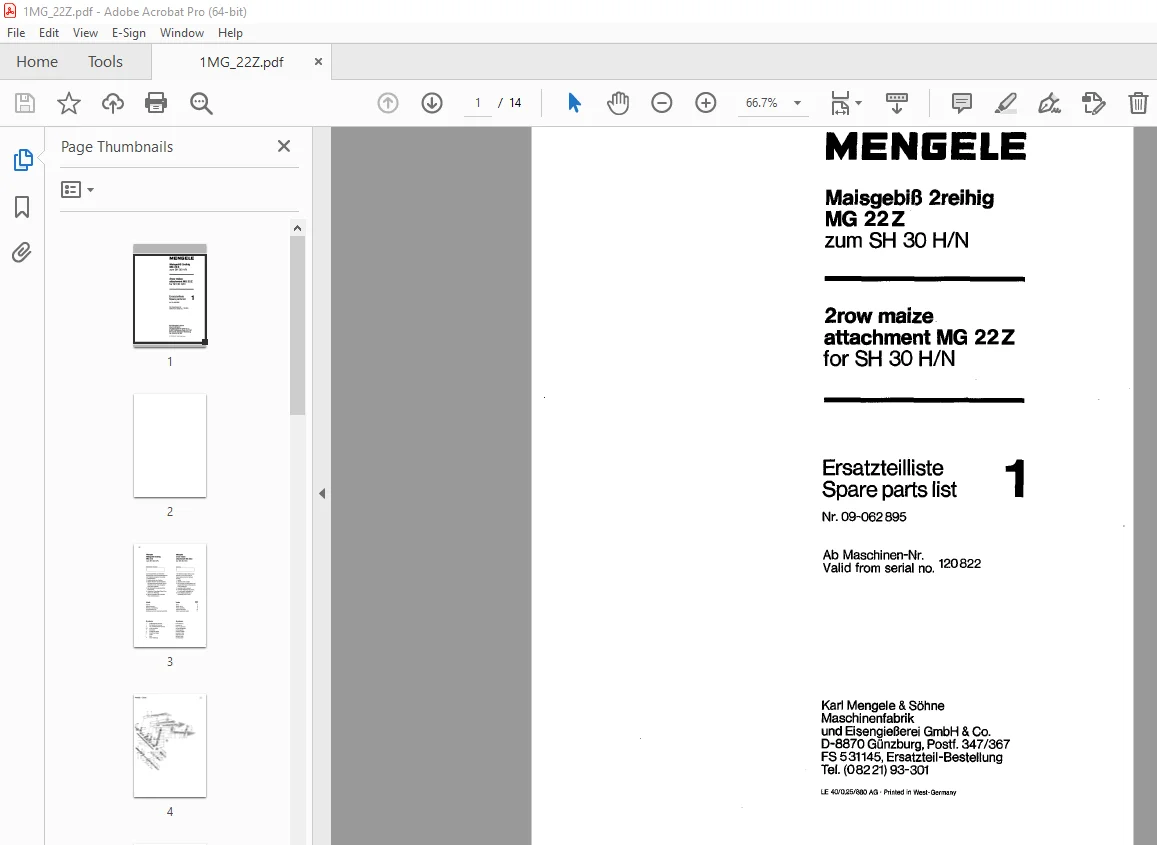This screenshot has width=1157, height=845.
Task: Open zoom level dropdown arrow
Action: tap(797, 103)
